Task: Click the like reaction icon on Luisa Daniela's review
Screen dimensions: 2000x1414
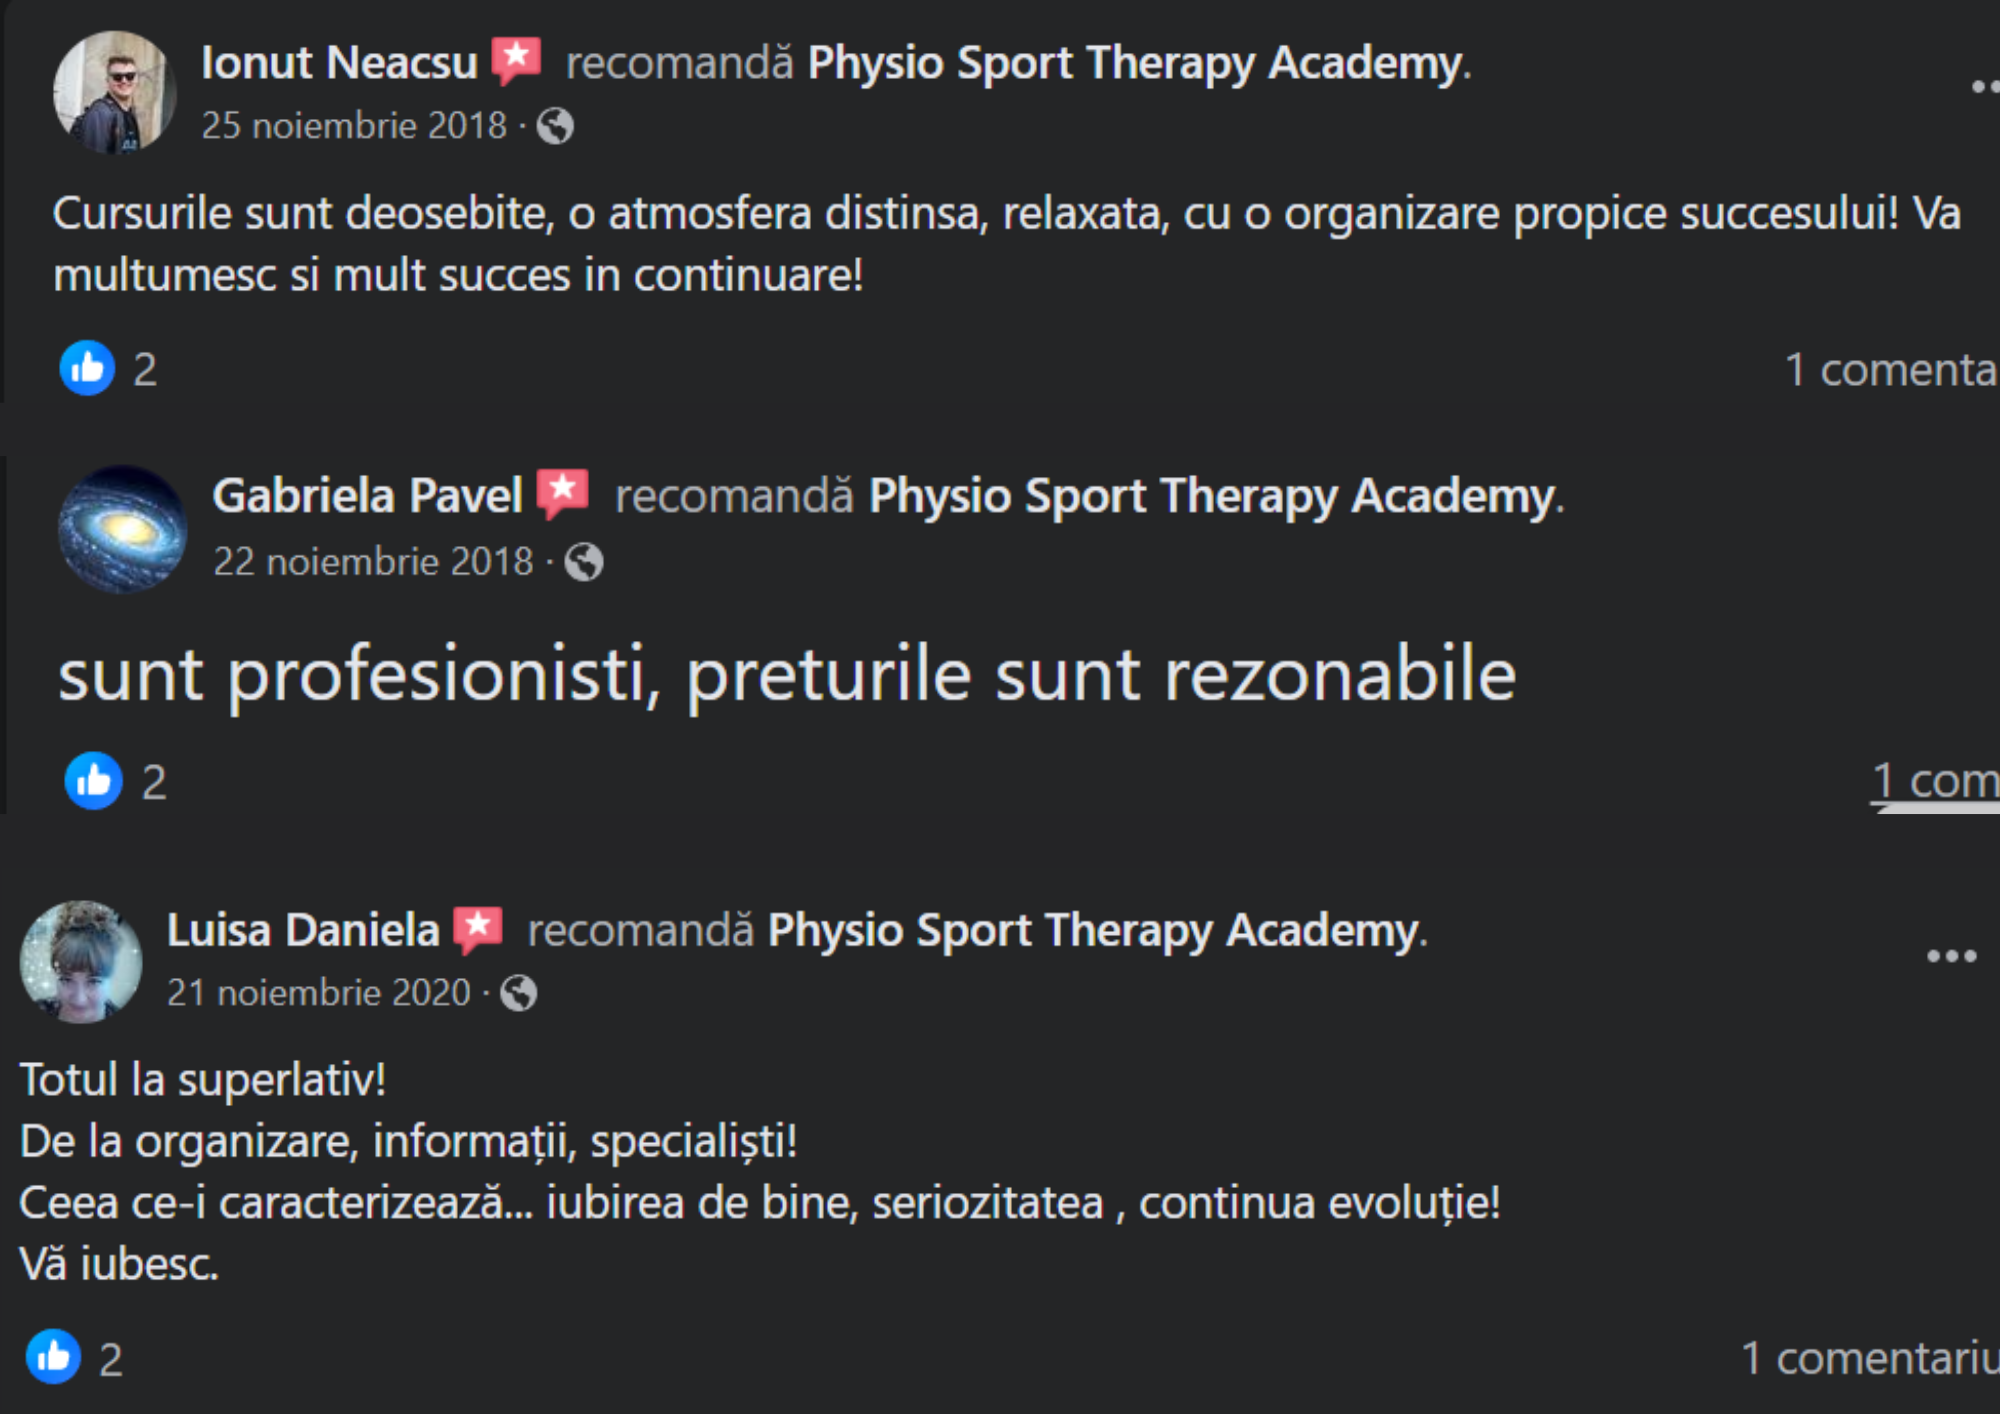Action: (53, 1357)
